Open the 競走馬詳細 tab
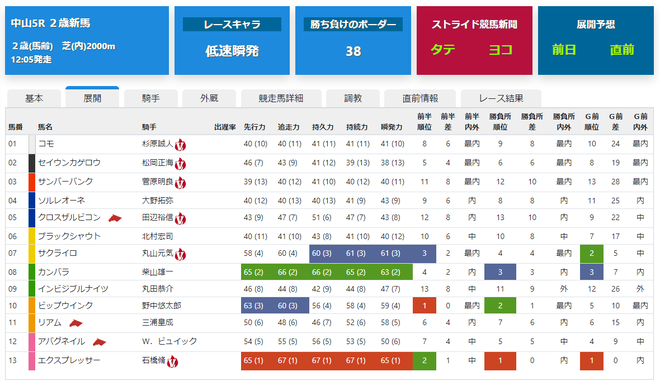The height and width of the screenshot is (386, 660). coord(281,98)
